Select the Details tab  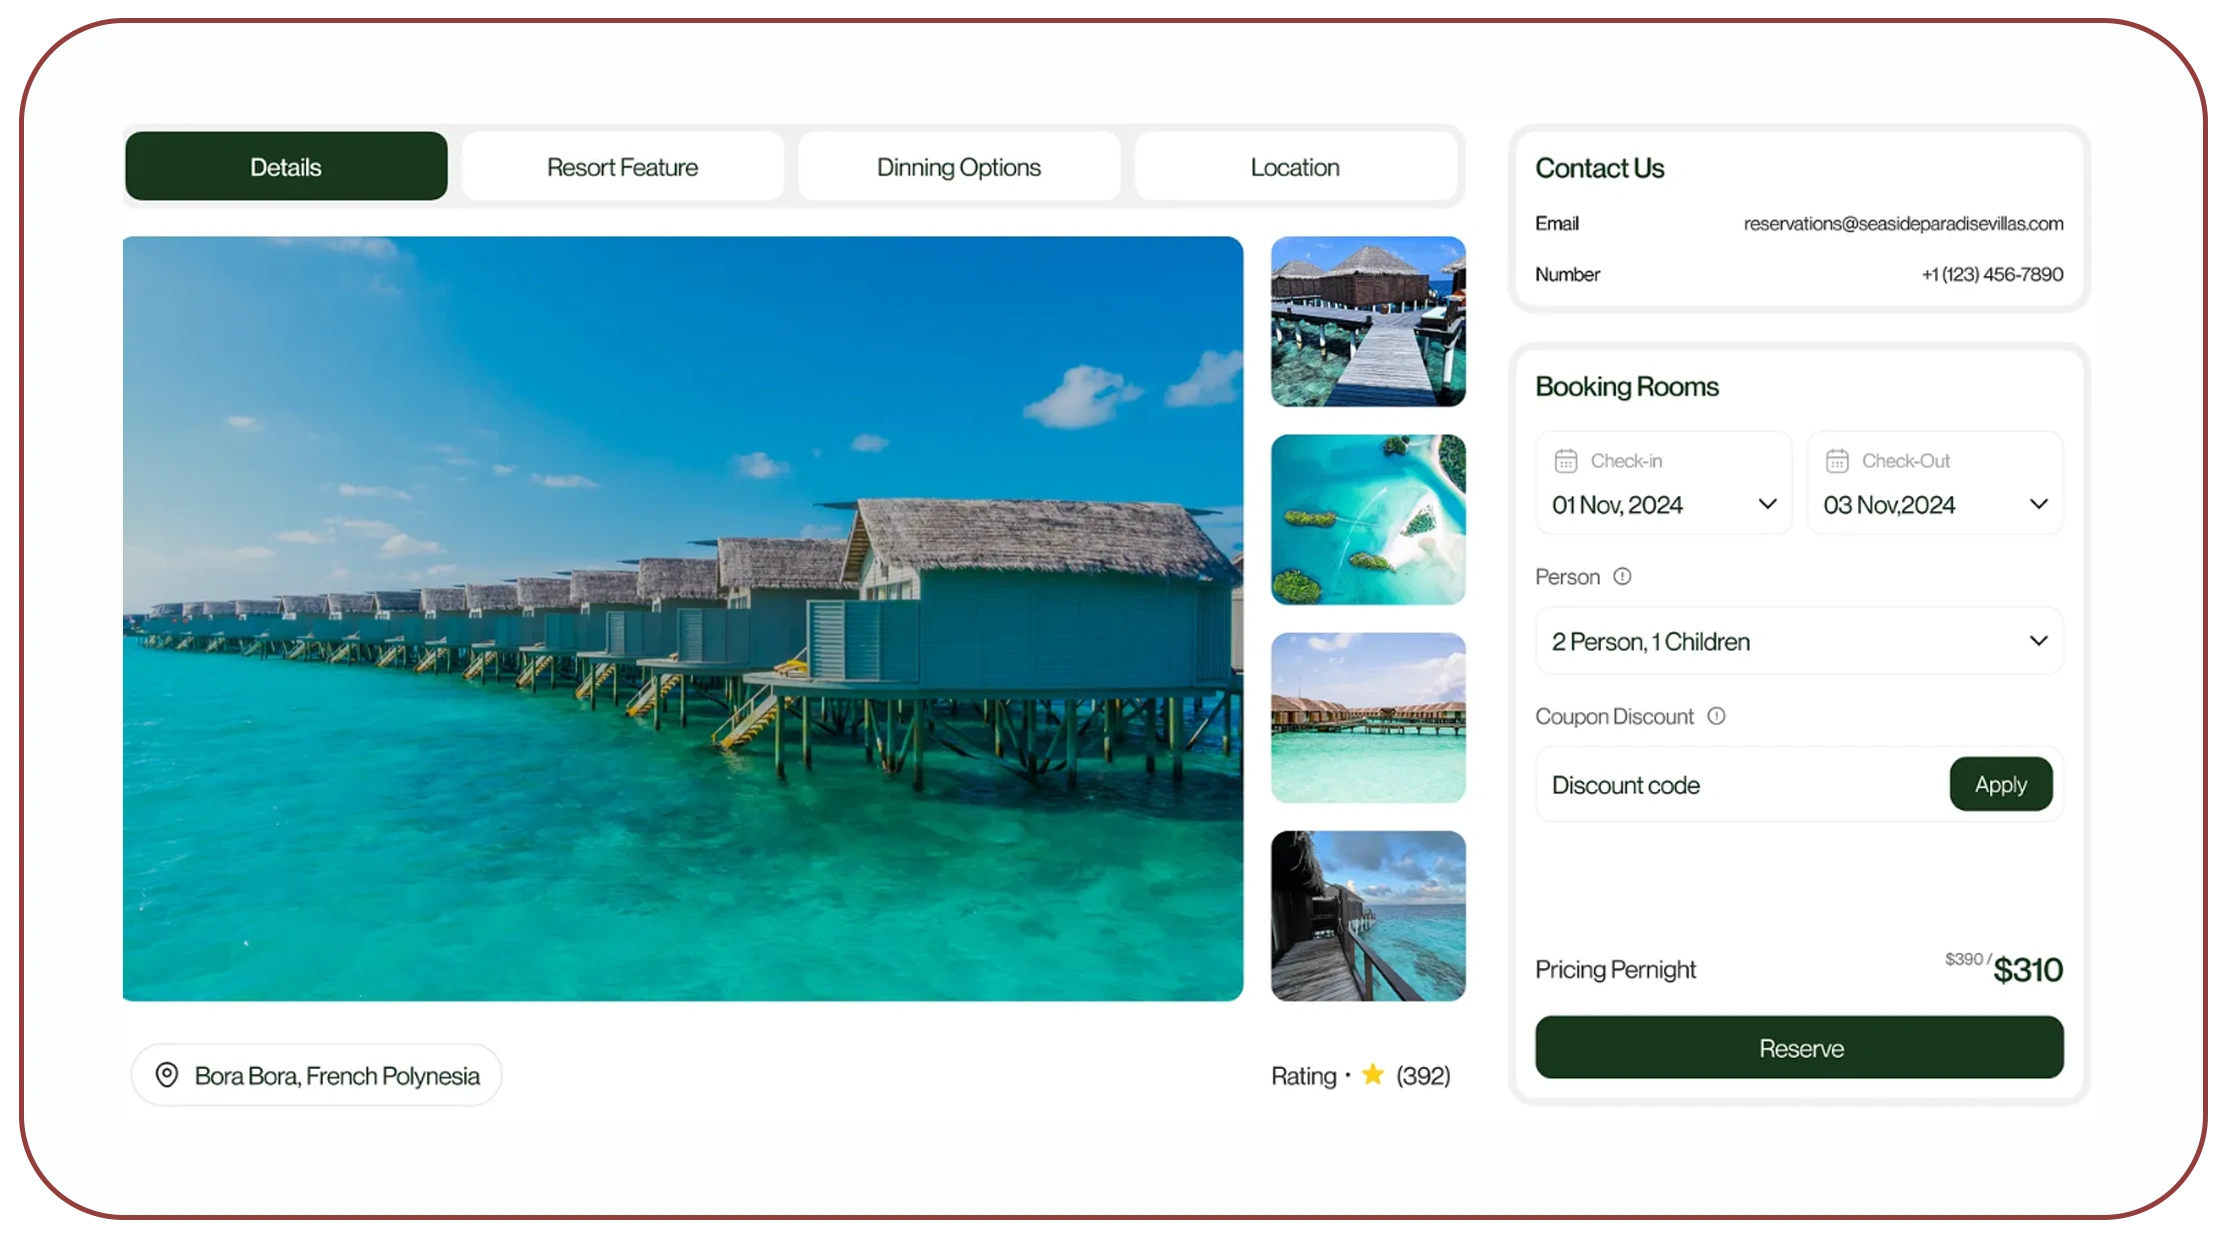click(x=286, y=167)
